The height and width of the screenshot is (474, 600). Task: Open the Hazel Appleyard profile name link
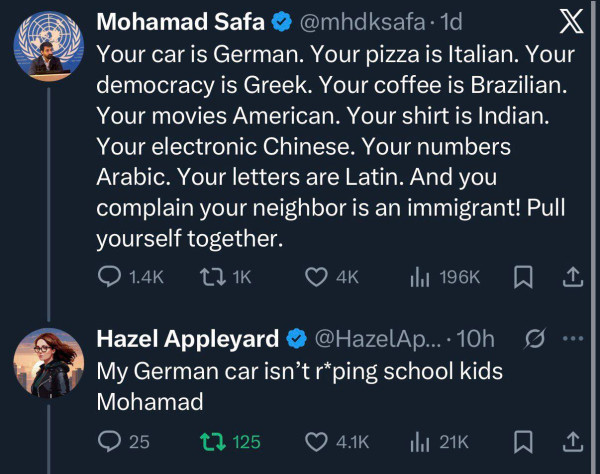click(187, 339)
